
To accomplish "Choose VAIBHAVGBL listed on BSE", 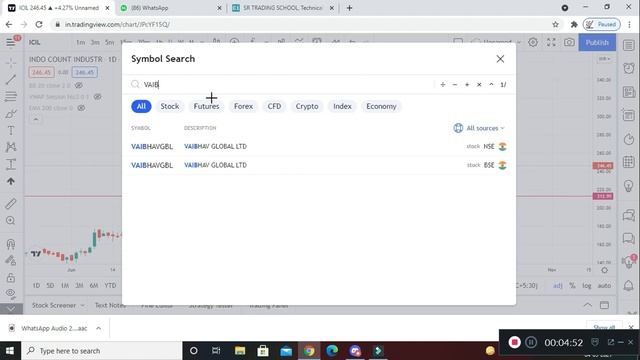I will click(x=319, y=165).
